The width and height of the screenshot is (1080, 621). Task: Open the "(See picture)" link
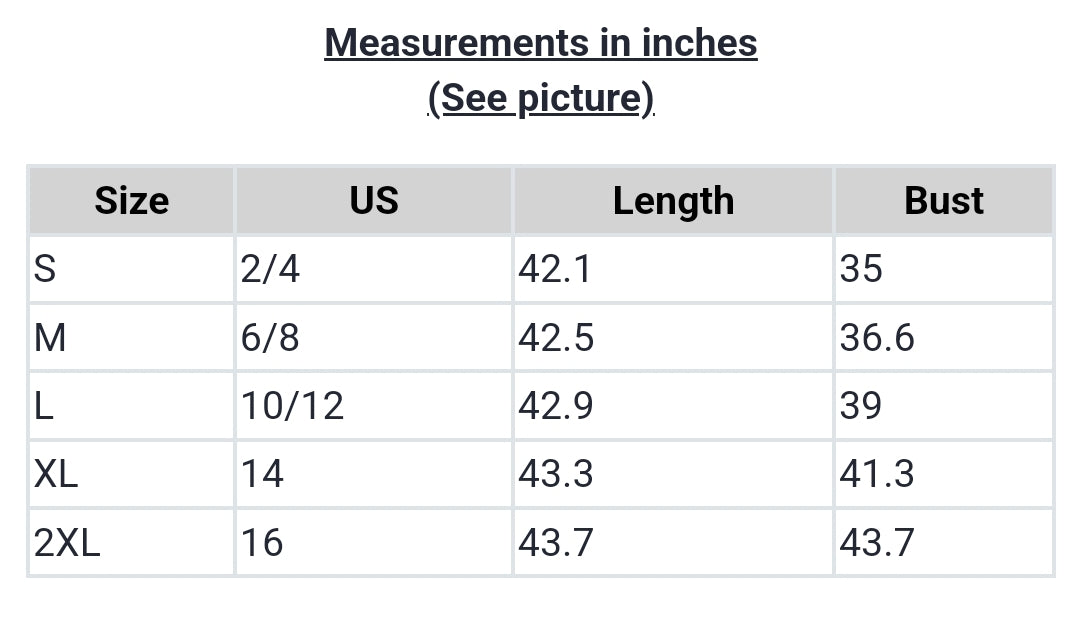pyautogui.click(x=540, y=98)
